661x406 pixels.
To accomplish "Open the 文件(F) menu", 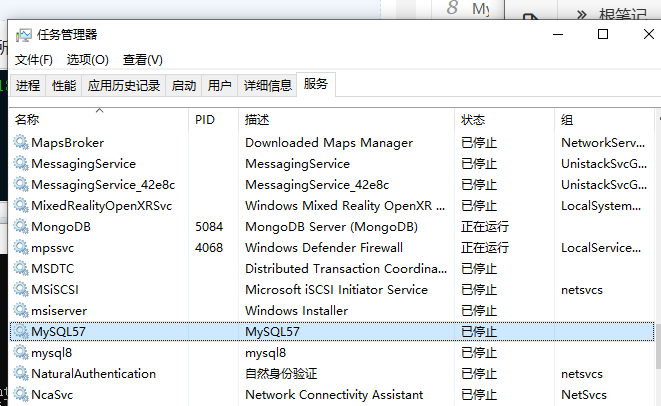I will coord(33,60).
